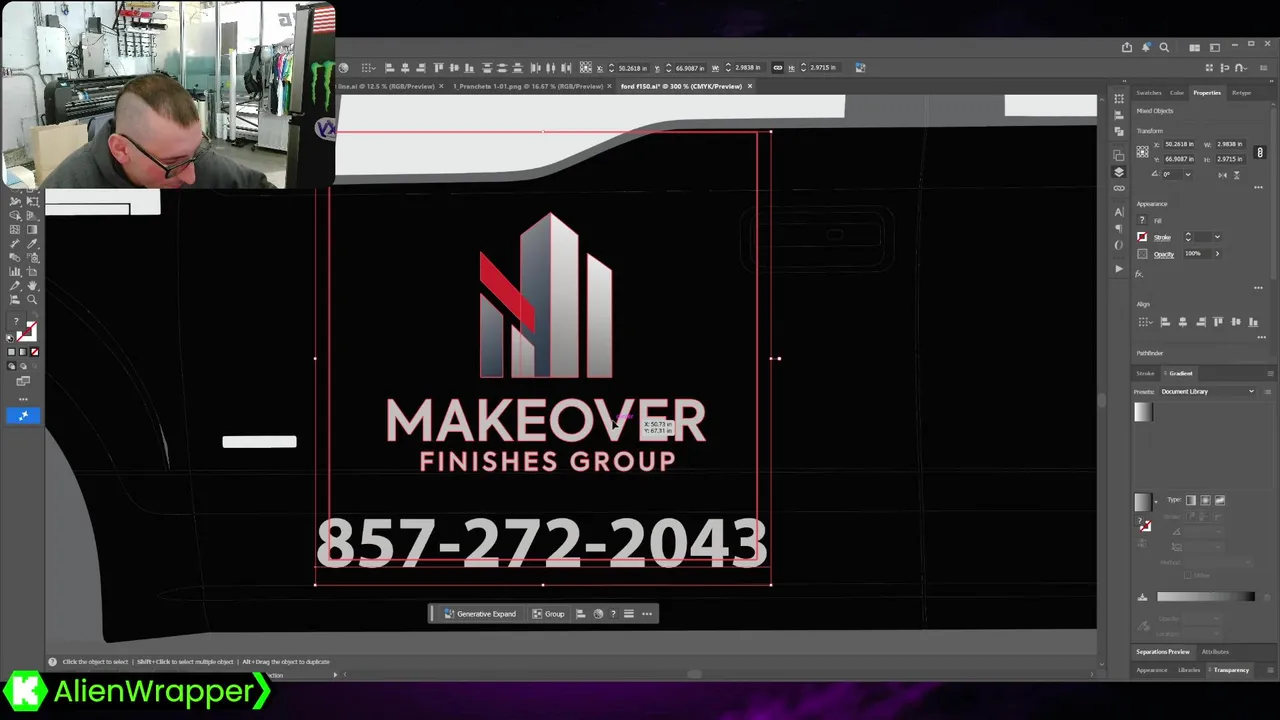Screen dimensions: 1280x720
Task: Click the help icon in the floating taskbar
Action: 613,614
